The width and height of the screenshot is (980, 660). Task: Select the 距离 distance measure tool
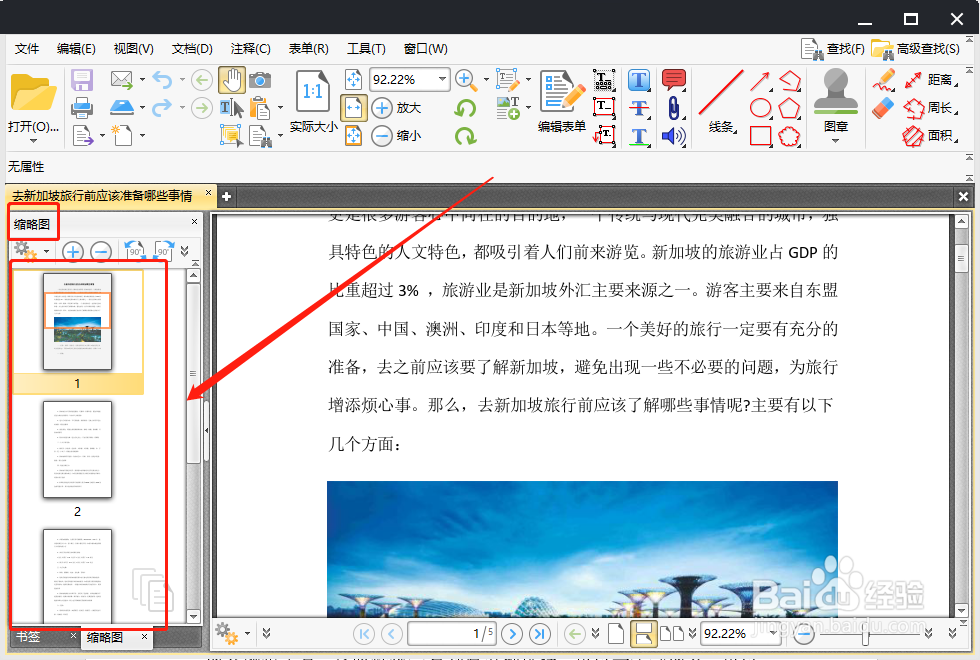click(x=929, y=80)
